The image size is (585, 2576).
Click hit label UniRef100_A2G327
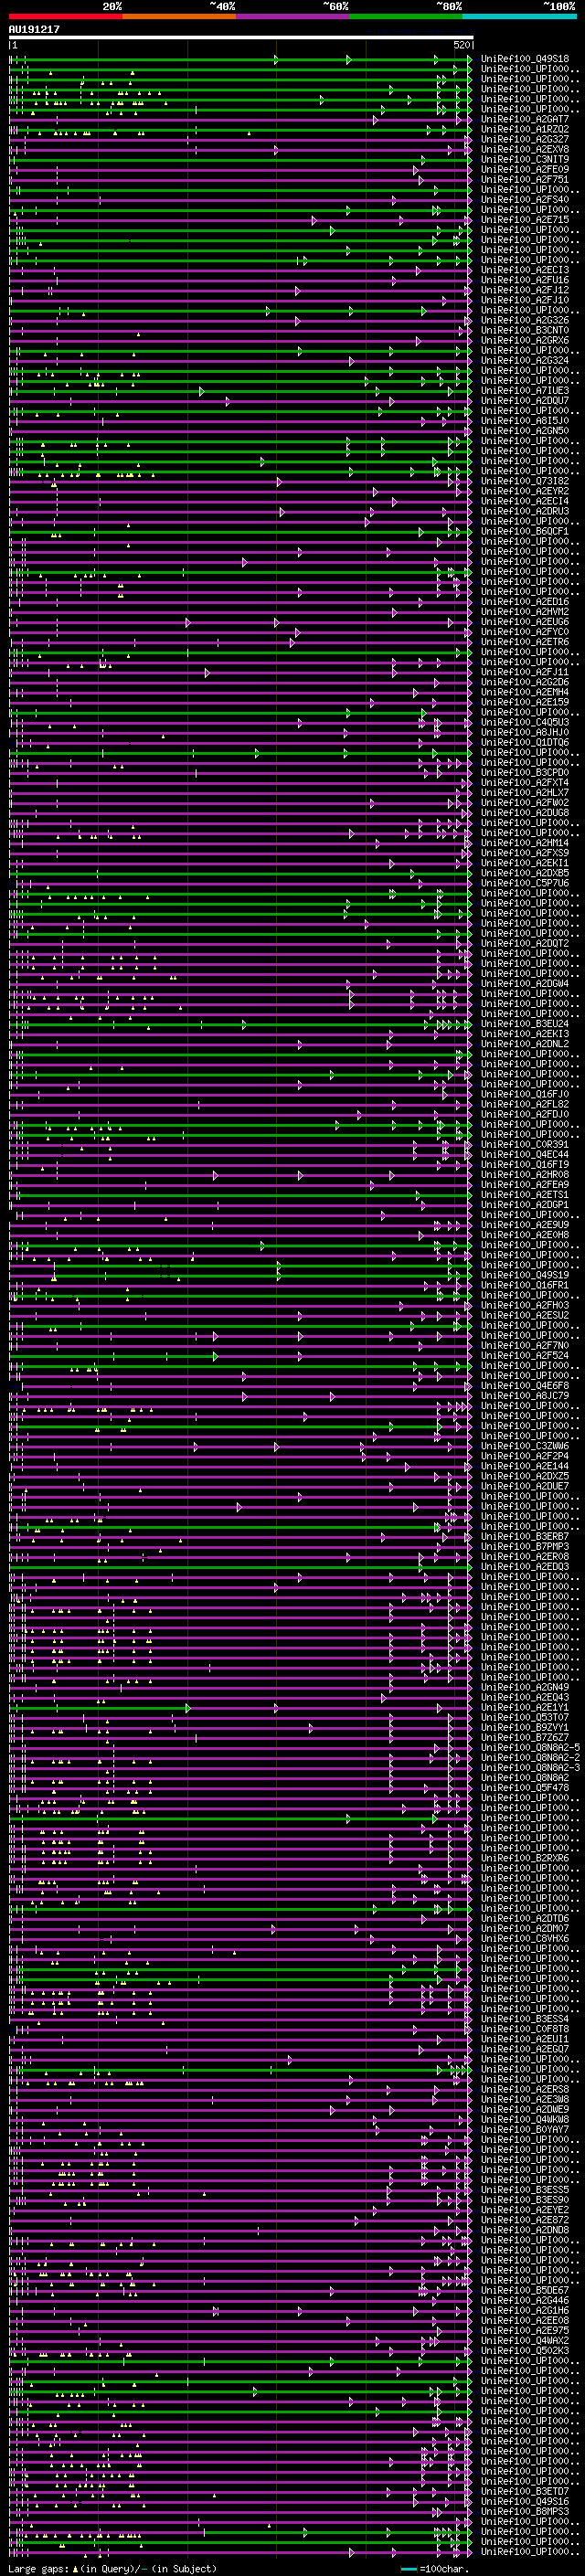(x=525, y=139)
